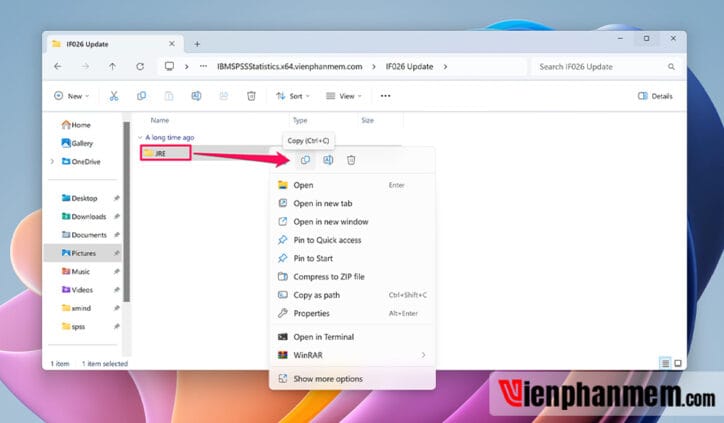
Task: Click the Share icon in the toolbar
Action: 223,96
